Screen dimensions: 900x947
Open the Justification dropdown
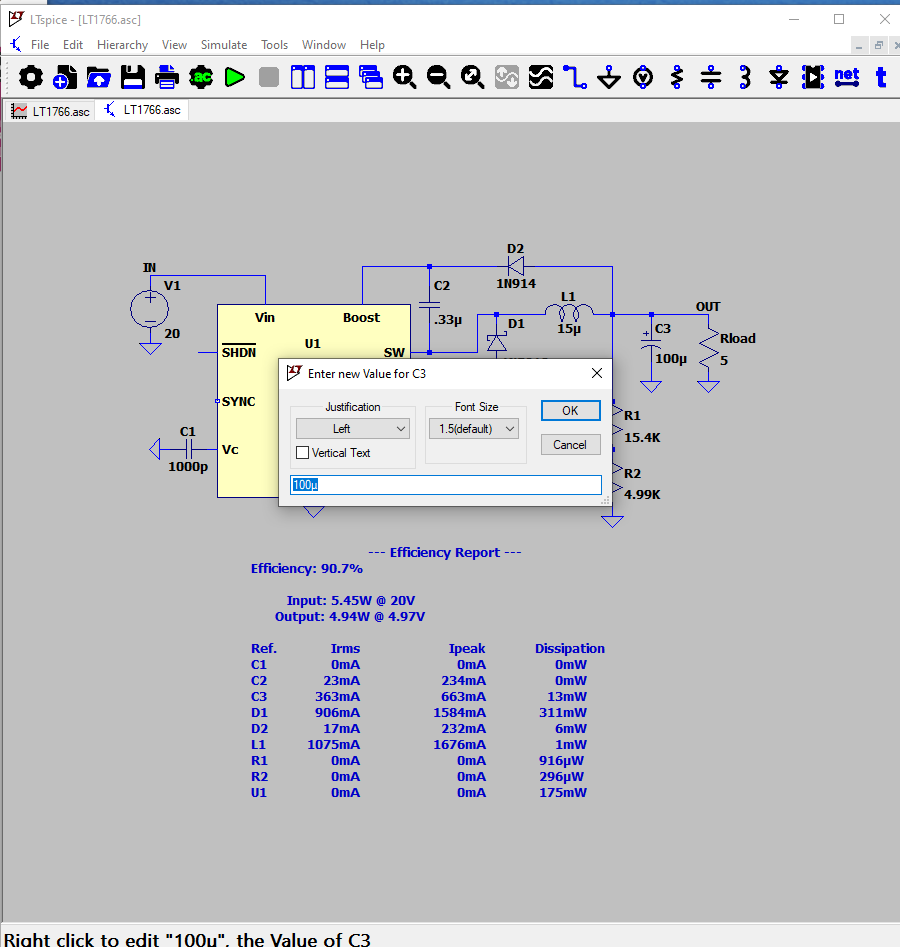pos(353,429)
